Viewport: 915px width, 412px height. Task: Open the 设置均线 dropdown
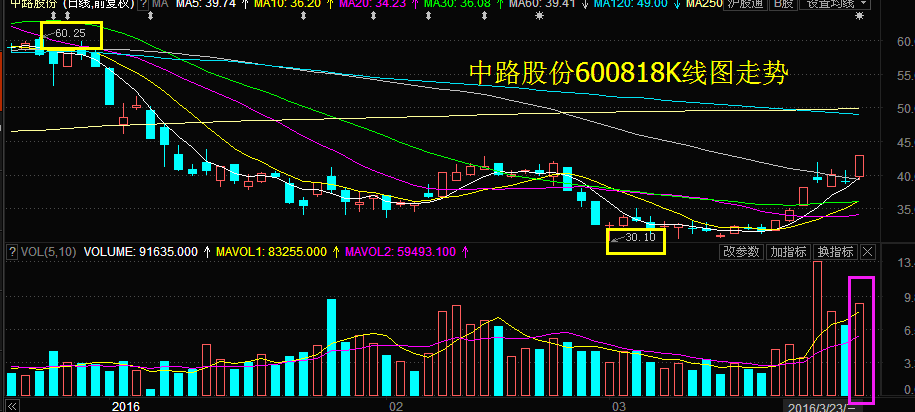pyautogui.click(x=837, y=5)
